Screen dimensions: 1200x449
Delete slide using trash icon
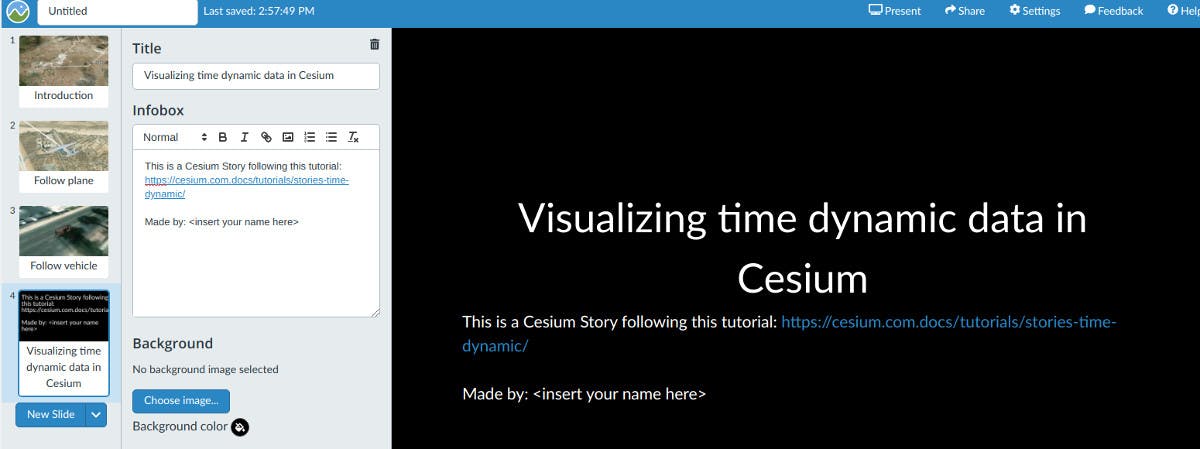pos(374,44)
